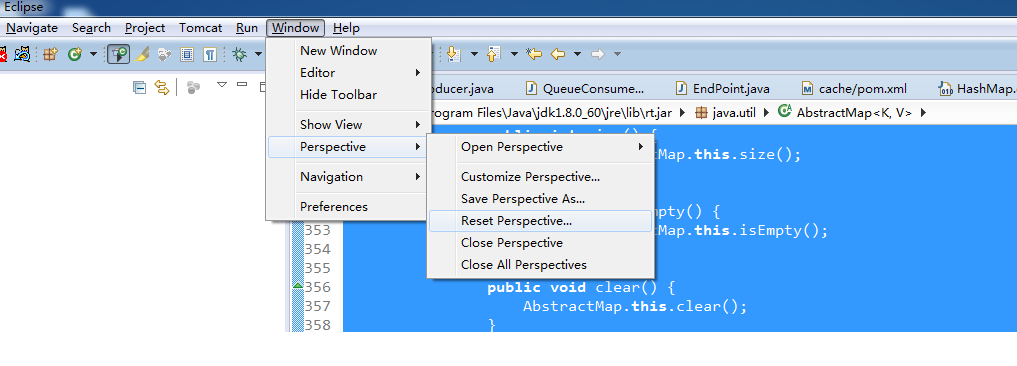
Task: Choose Customize Perspective...
Action: [x=540, y=177]
